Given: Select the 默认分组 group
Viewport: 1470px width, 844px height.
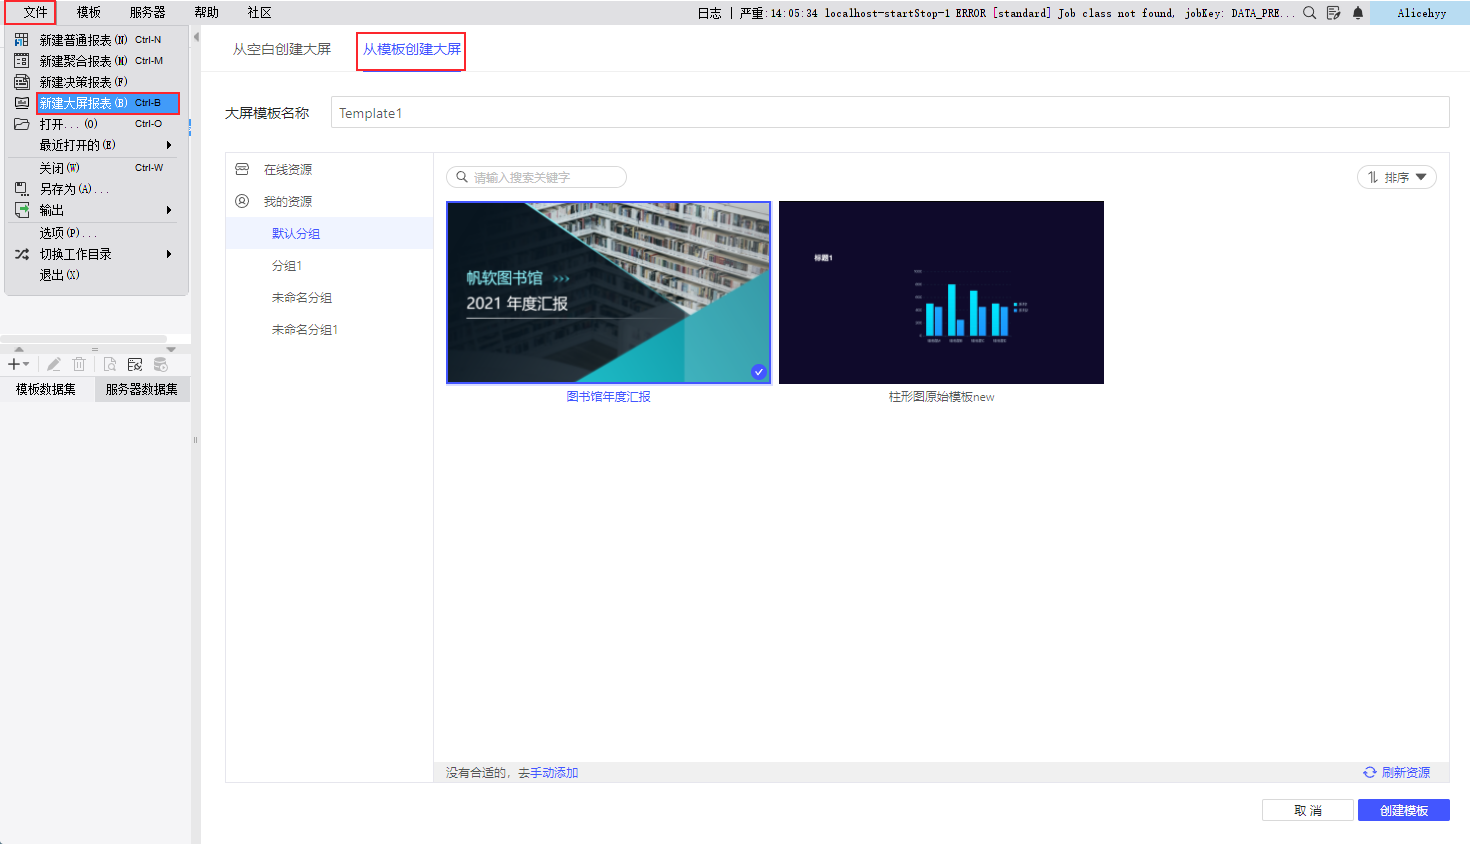Looking at the screenshot, I should pyautogui.click(x=329, y=233).
